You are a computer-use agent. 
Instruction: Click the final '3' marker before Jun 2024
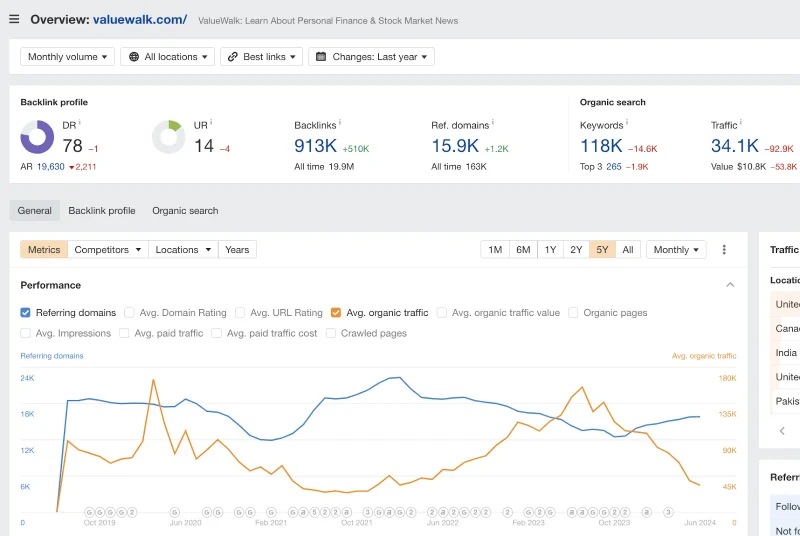(668, 512)
